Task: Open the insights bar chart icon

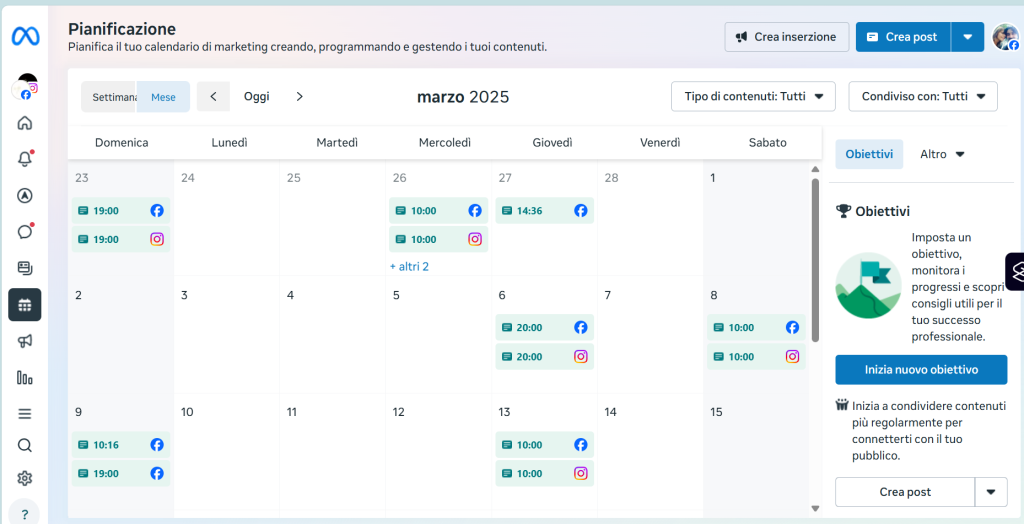Action: point(25,377)
